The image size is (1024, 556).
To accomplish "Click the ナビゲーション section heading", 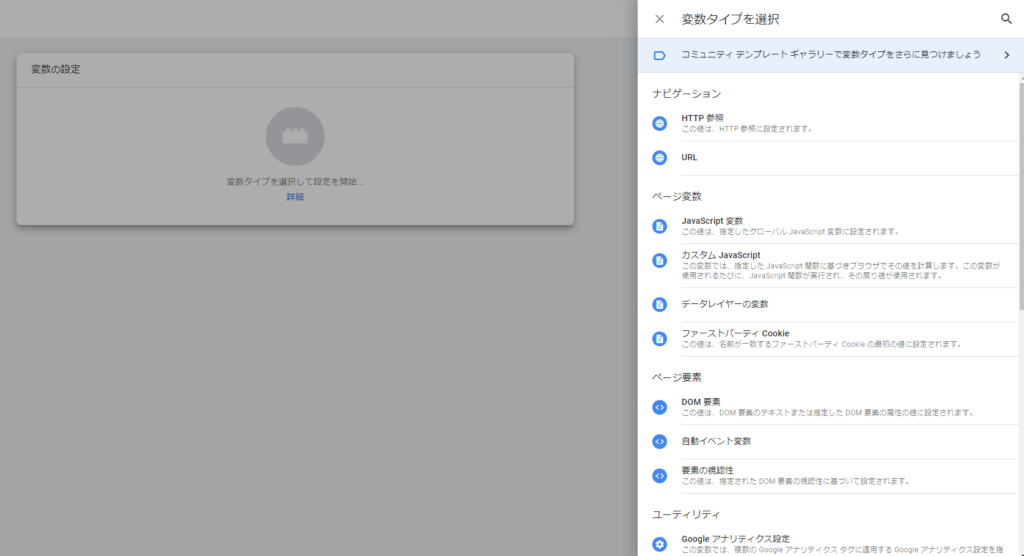I will click(x=686, y=93).
